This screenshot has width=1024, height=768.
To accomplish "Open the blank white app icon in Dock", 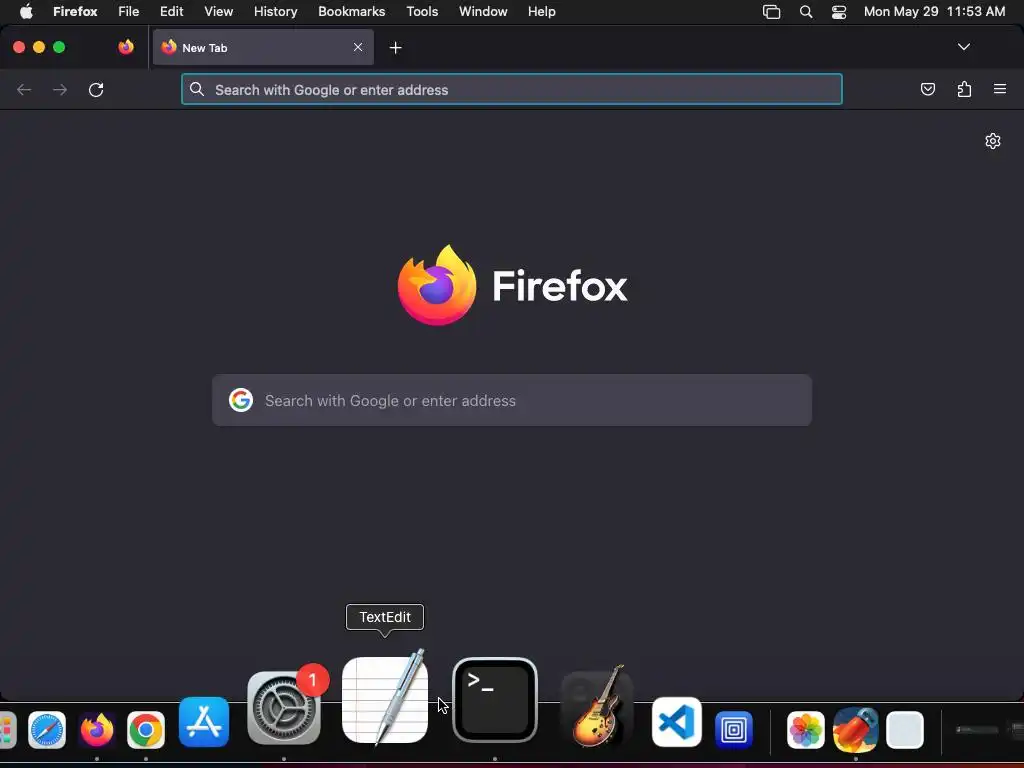I will (x=904, y=729).
